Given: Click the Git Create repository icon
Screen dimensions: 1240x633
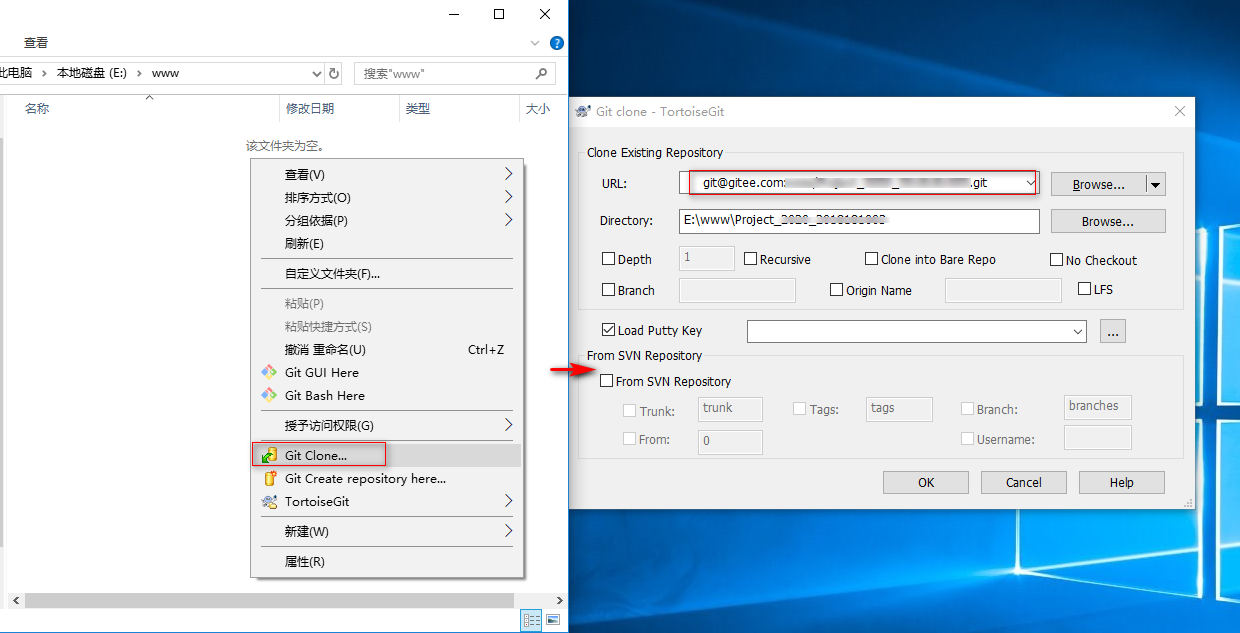Looking at the screenshot, I should pos(269,478).
